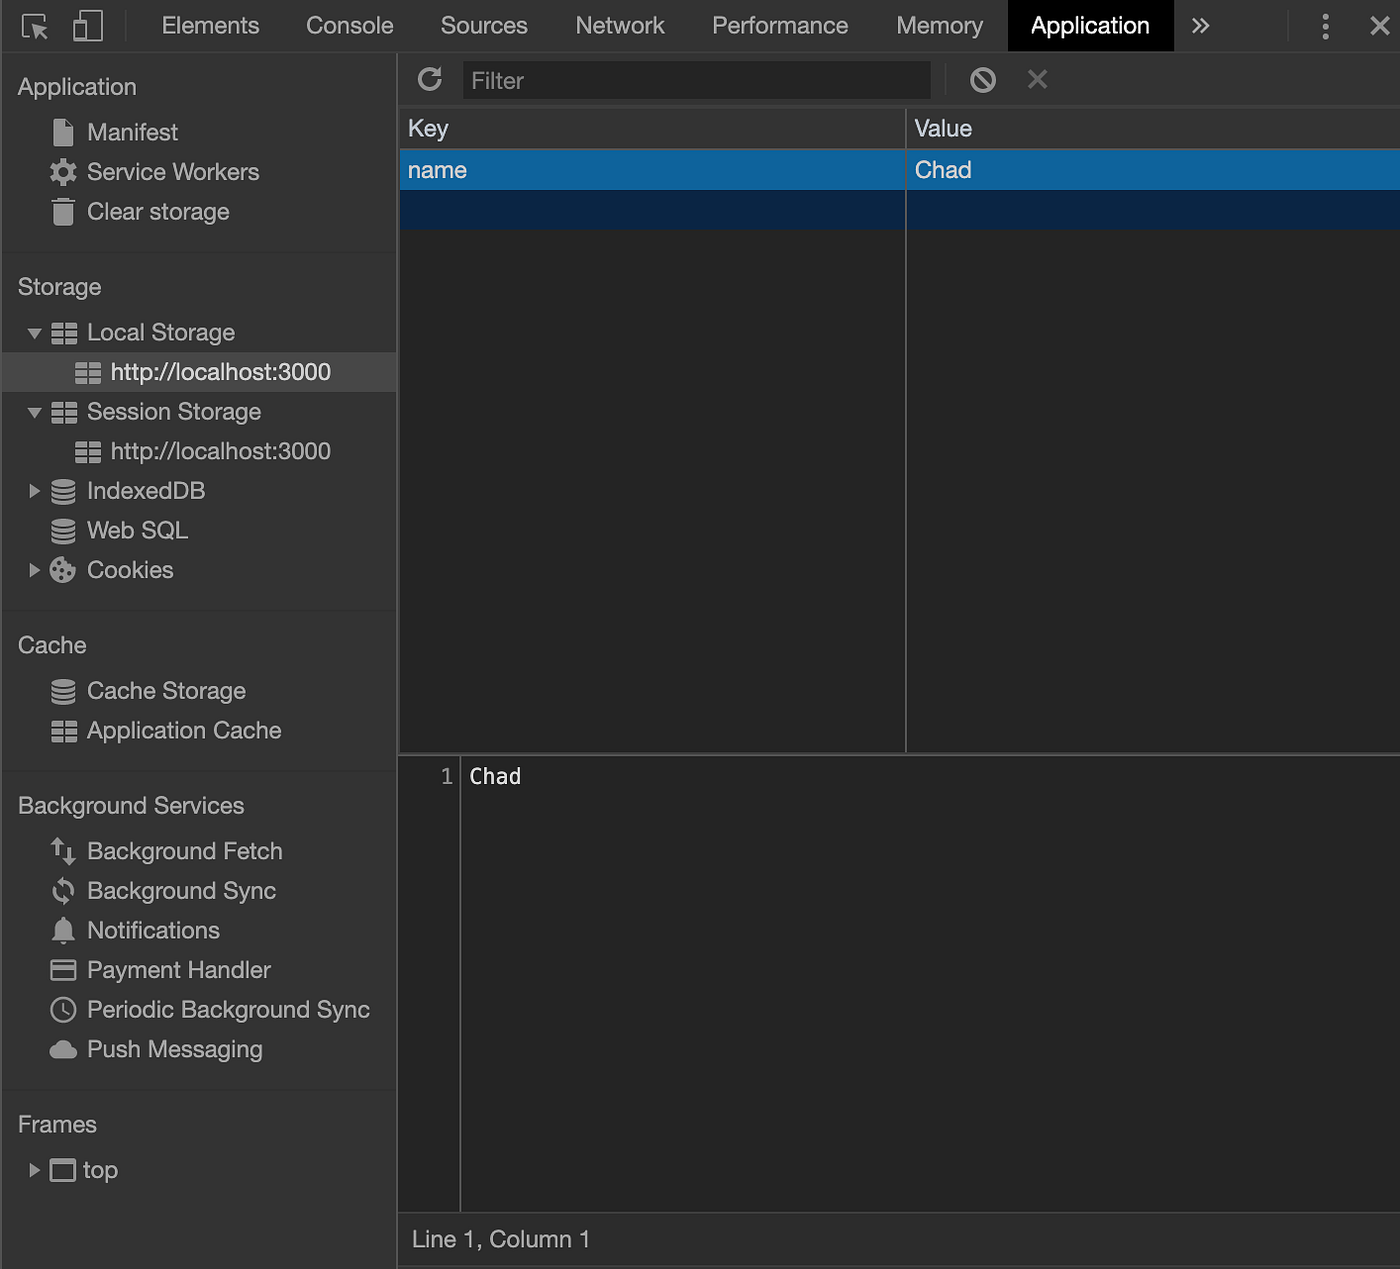Click the Manifest document icon
The image size is (1400, 1269).
coord(63,132)
